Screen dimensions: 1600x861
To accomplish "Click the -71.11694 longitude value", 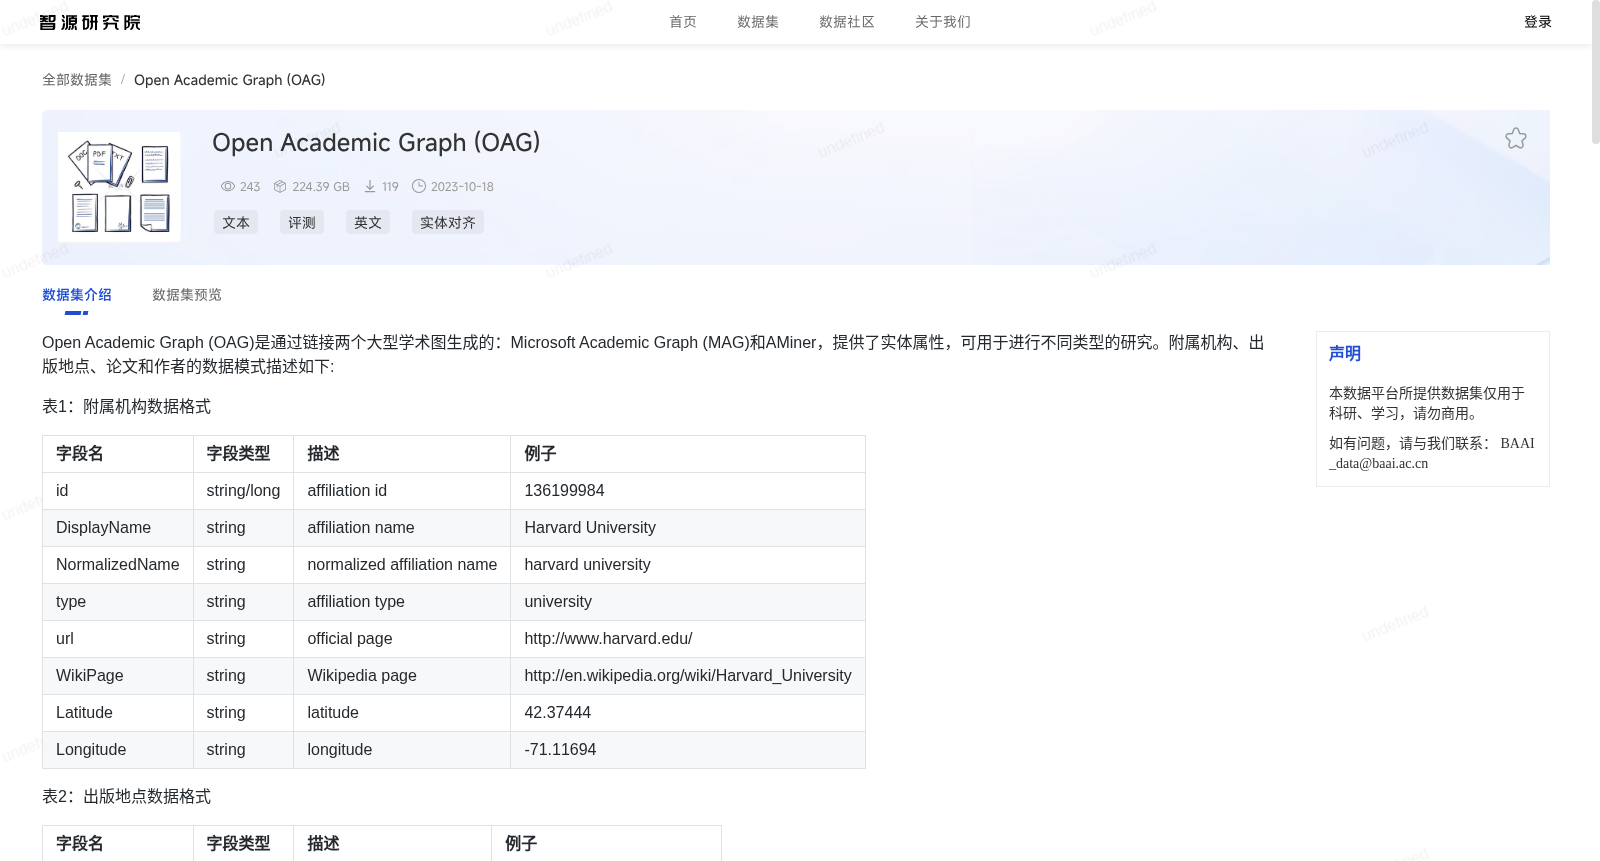I will click(x=688, y=750).
